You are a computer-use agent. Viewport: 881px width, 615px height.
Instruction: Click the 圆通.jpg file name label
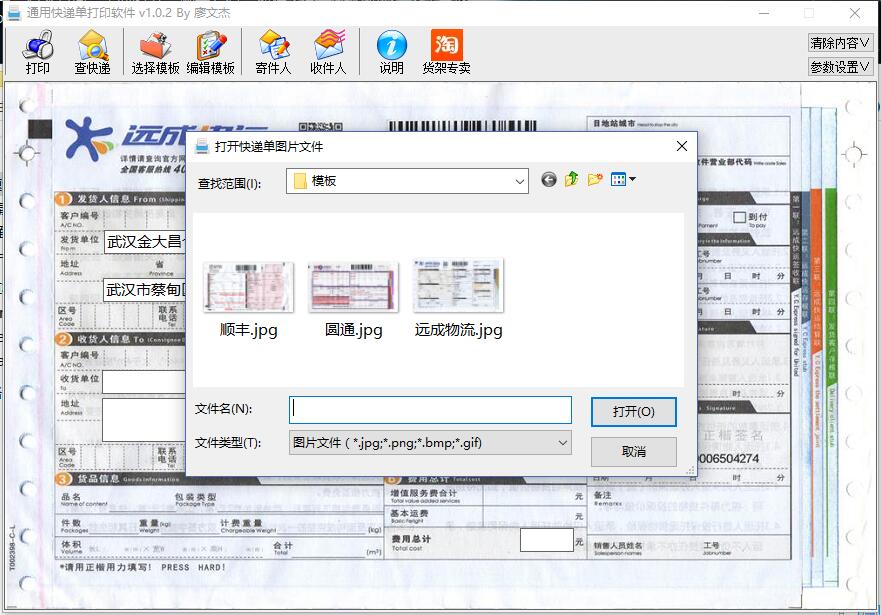pyautogui.click(x=353, y=330)
